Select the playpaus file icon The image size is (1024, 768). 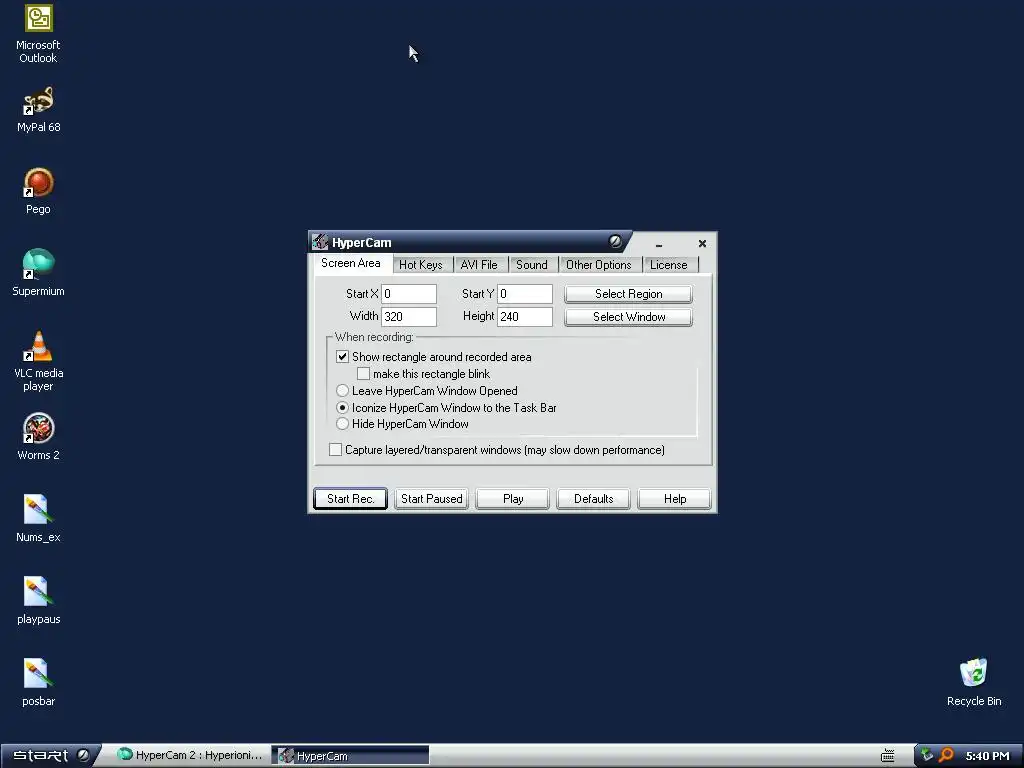pos(38,601)
